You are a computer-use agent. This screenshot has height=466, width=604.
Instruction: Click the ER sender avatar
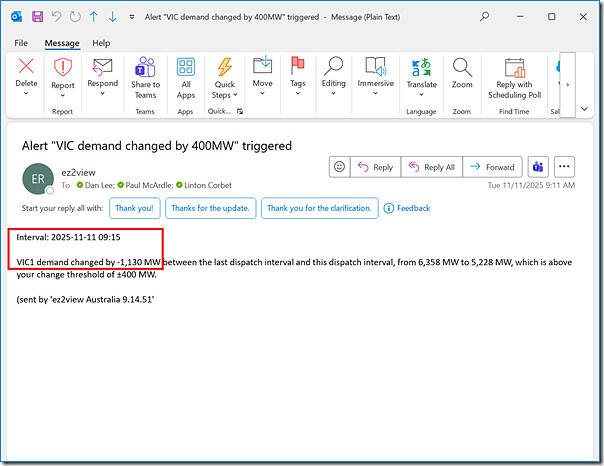[x=38, y=179]
